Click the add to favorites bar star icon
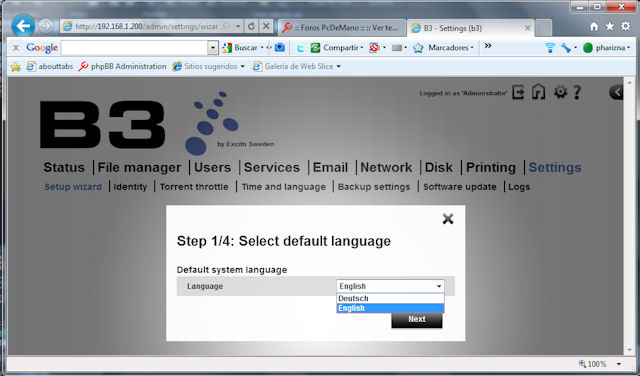This screenshot has height=376, width=640. [x=16, y=67]
